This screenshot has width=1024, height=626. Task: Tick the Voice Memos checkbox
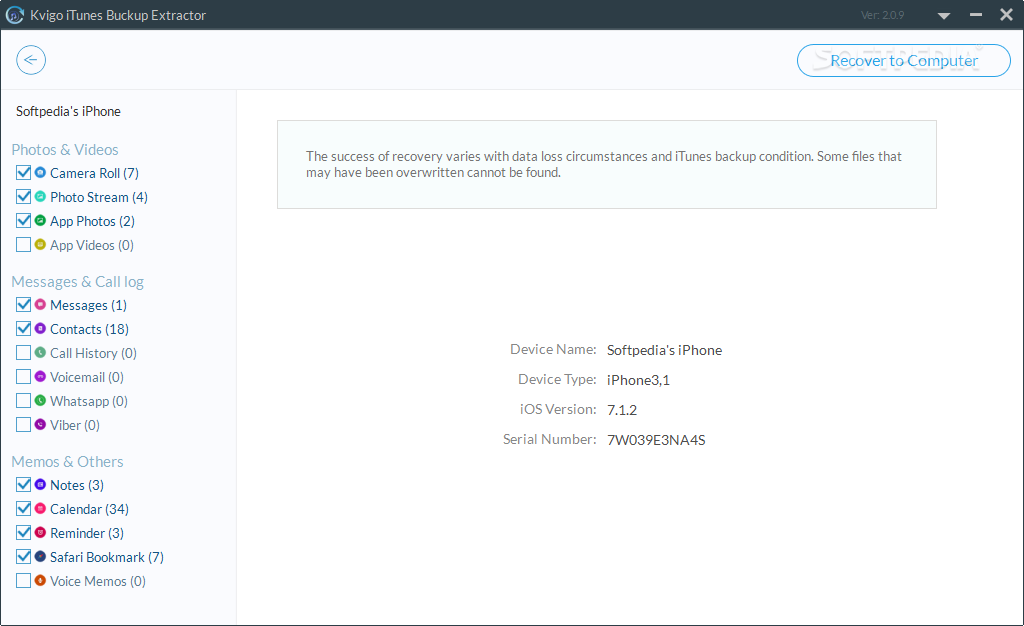[24, 580]
